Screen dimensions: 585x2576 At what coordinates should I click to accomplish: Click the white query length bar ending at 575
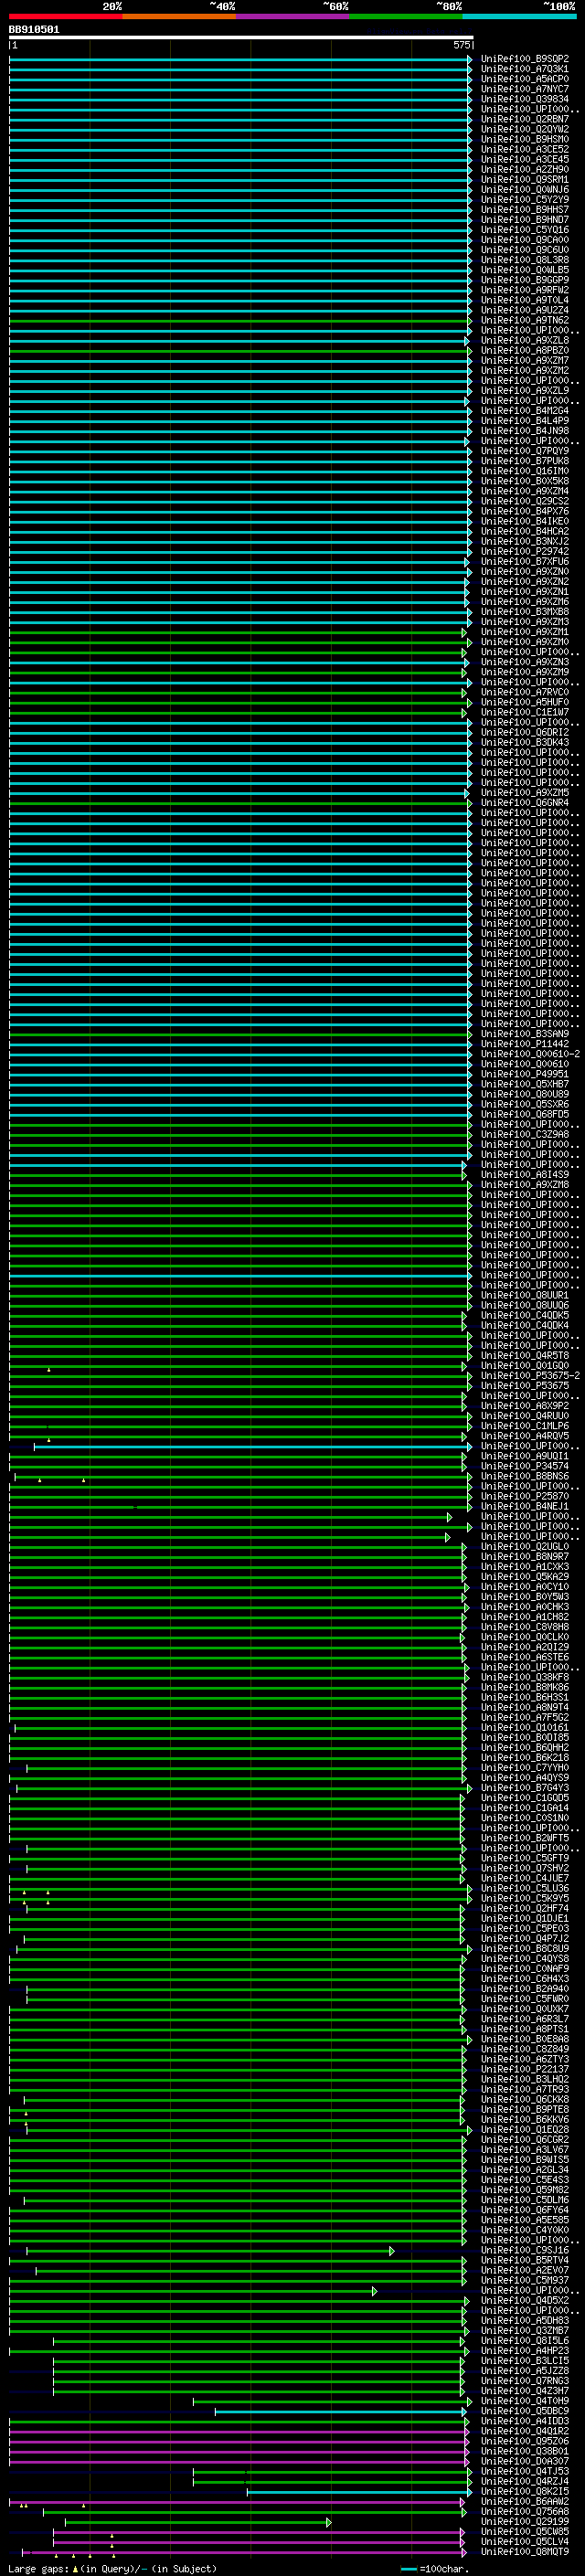pos(241,37)
